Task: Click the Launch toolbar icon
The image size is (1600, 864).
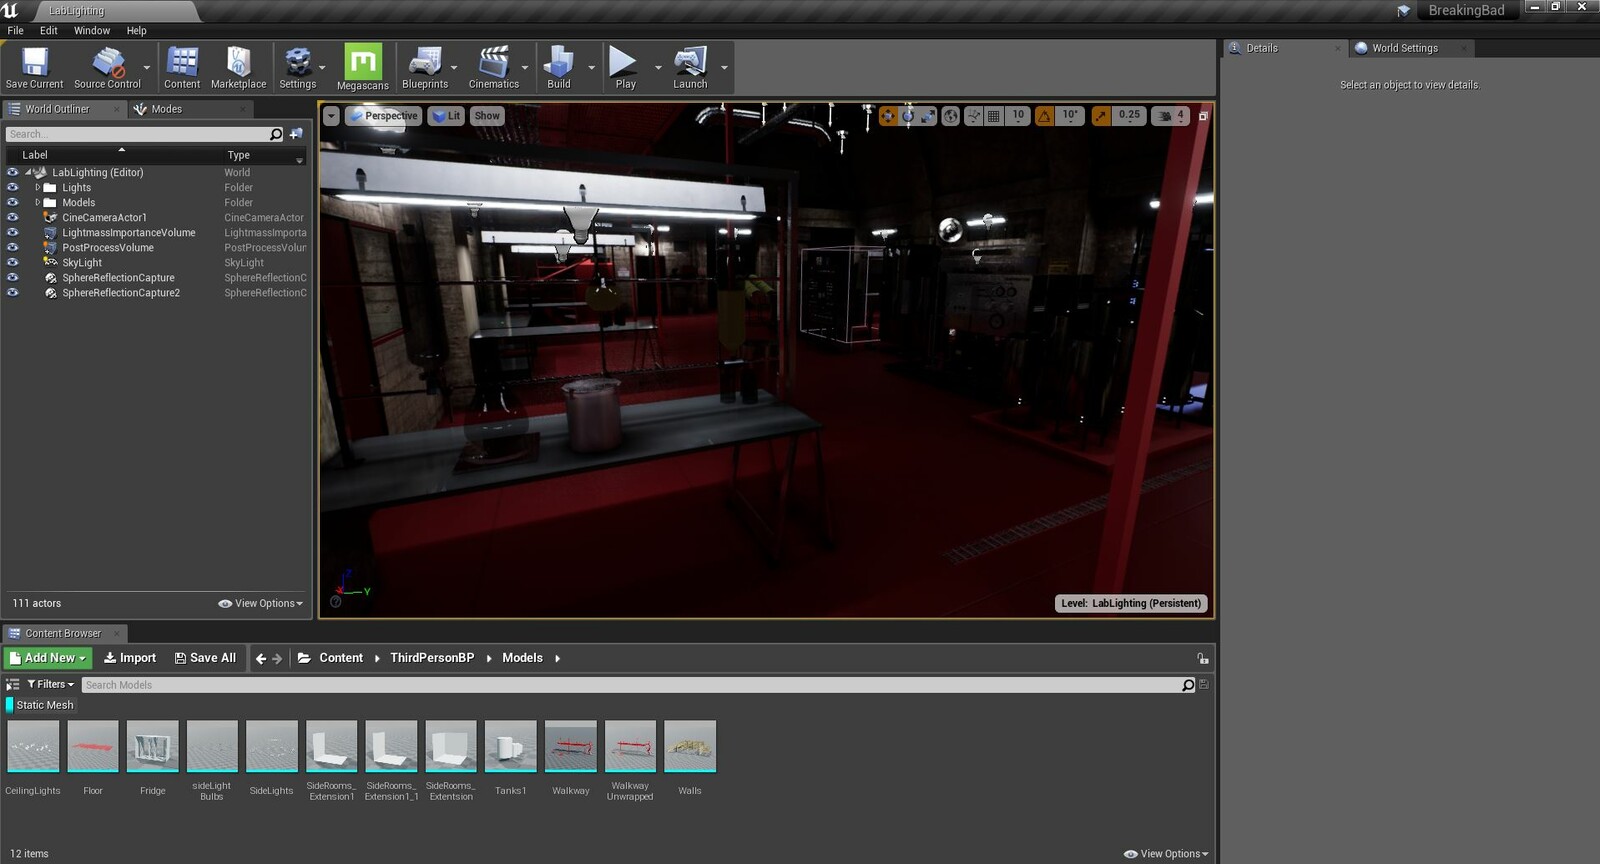Action: click(690, 68)
